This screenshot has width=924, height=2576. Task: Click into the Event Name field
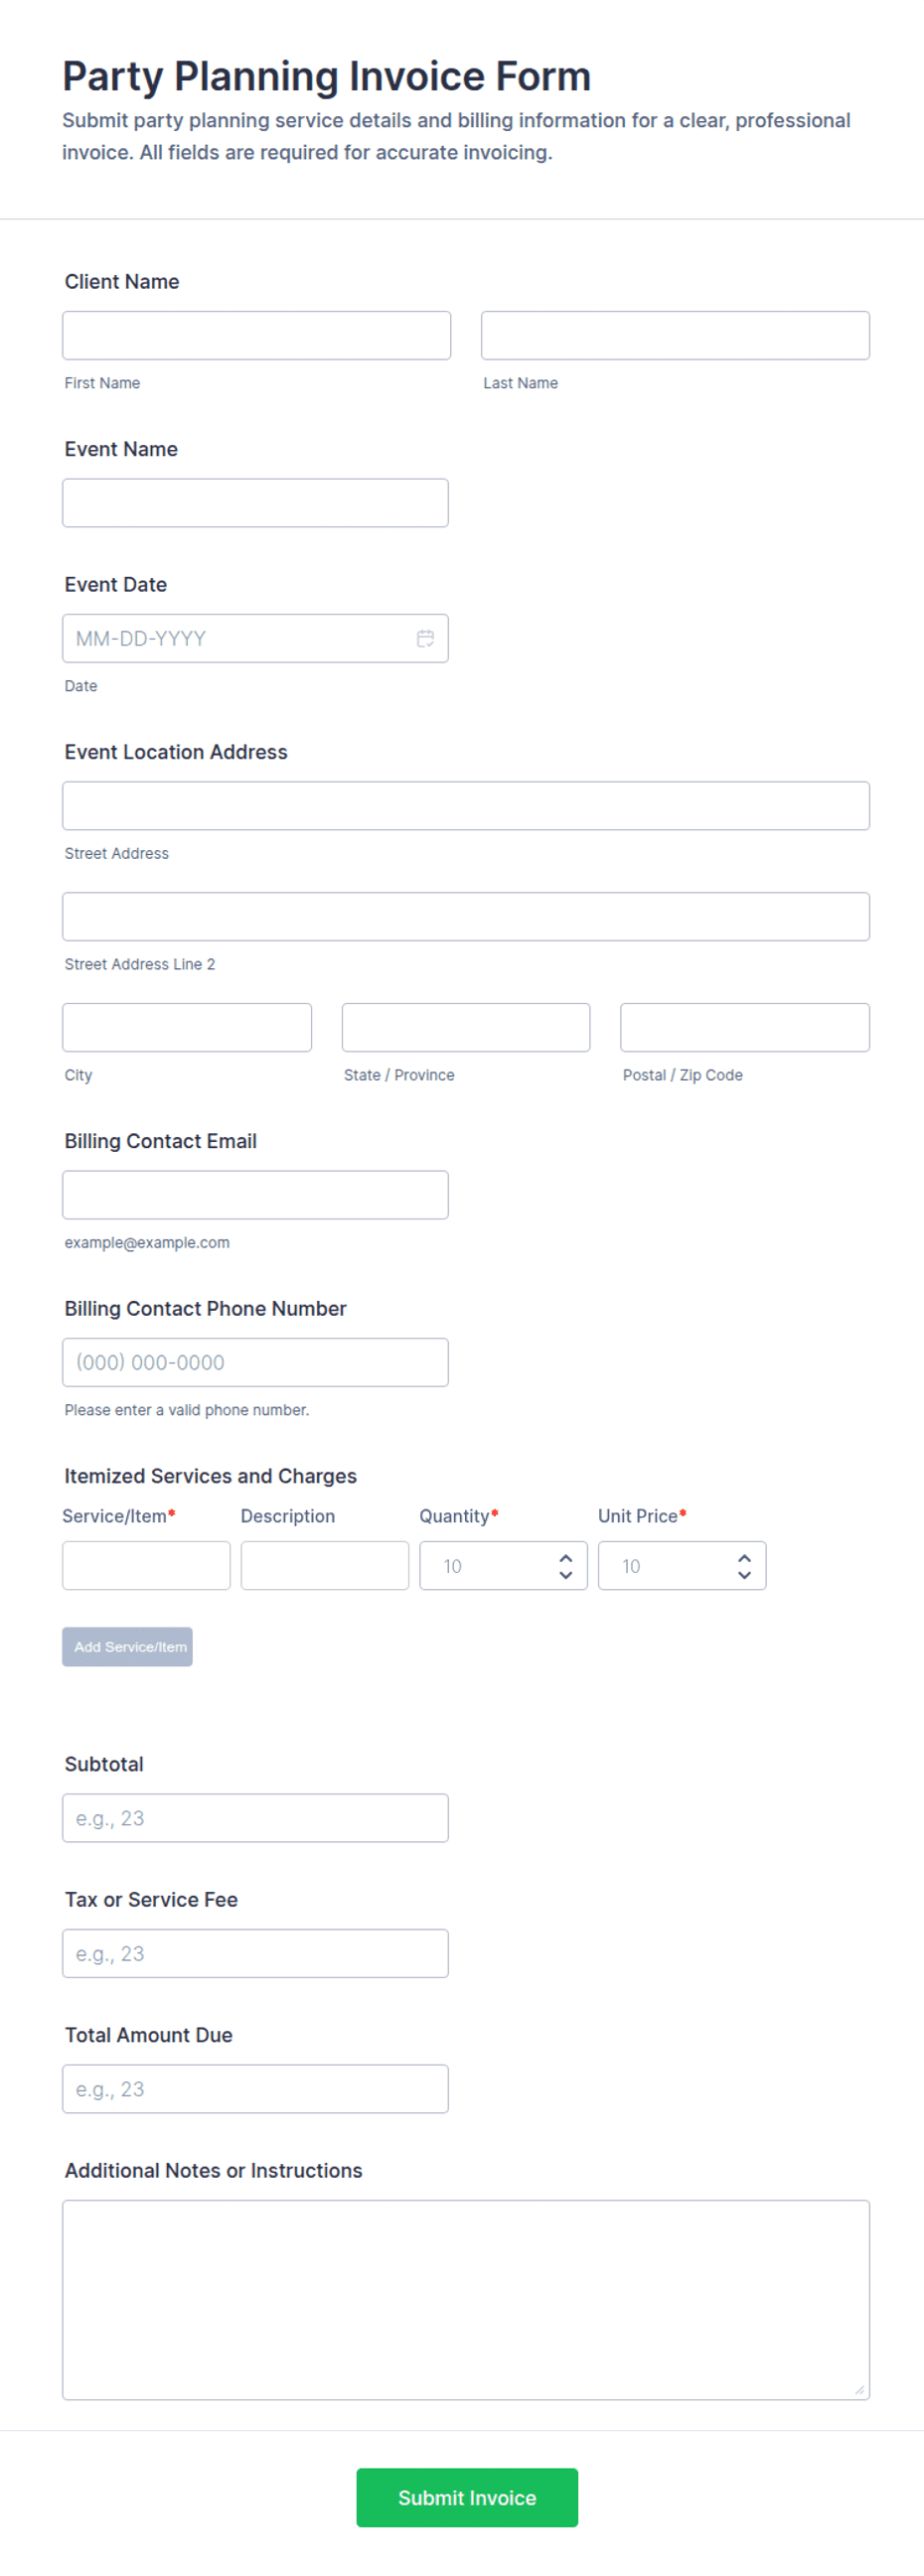click(x=255, y=503)
